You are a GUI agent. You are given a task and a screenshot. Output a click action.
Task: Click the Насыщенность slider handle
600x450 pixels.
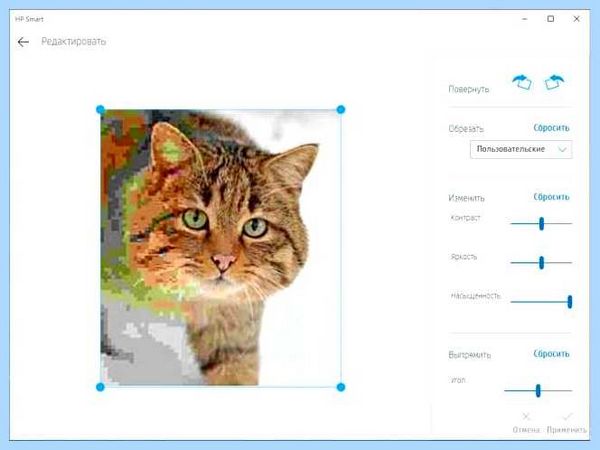point(570,302)
